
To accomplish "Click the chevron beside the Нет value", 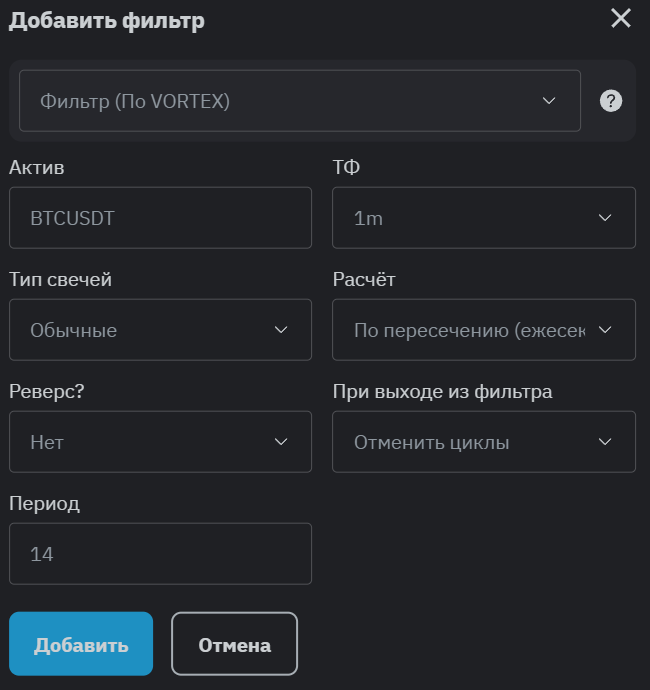I will [x=281, y=442].
